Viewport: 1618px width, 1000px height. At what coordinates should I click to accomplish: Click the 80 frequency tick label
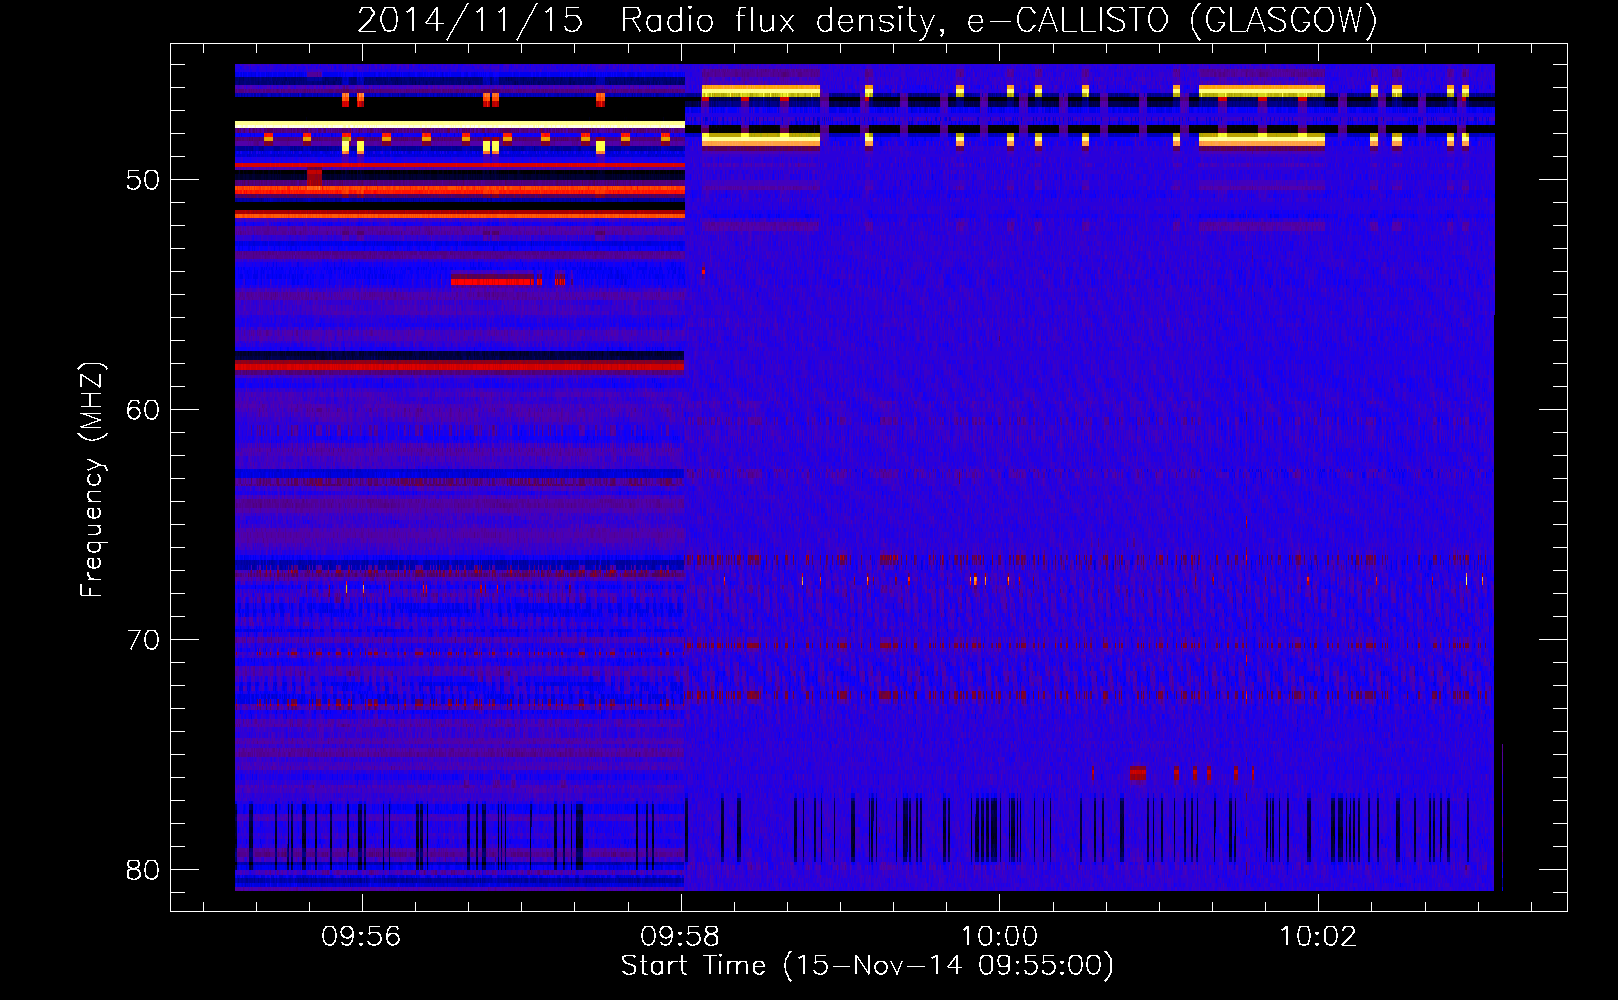click(x=143, y=870)
